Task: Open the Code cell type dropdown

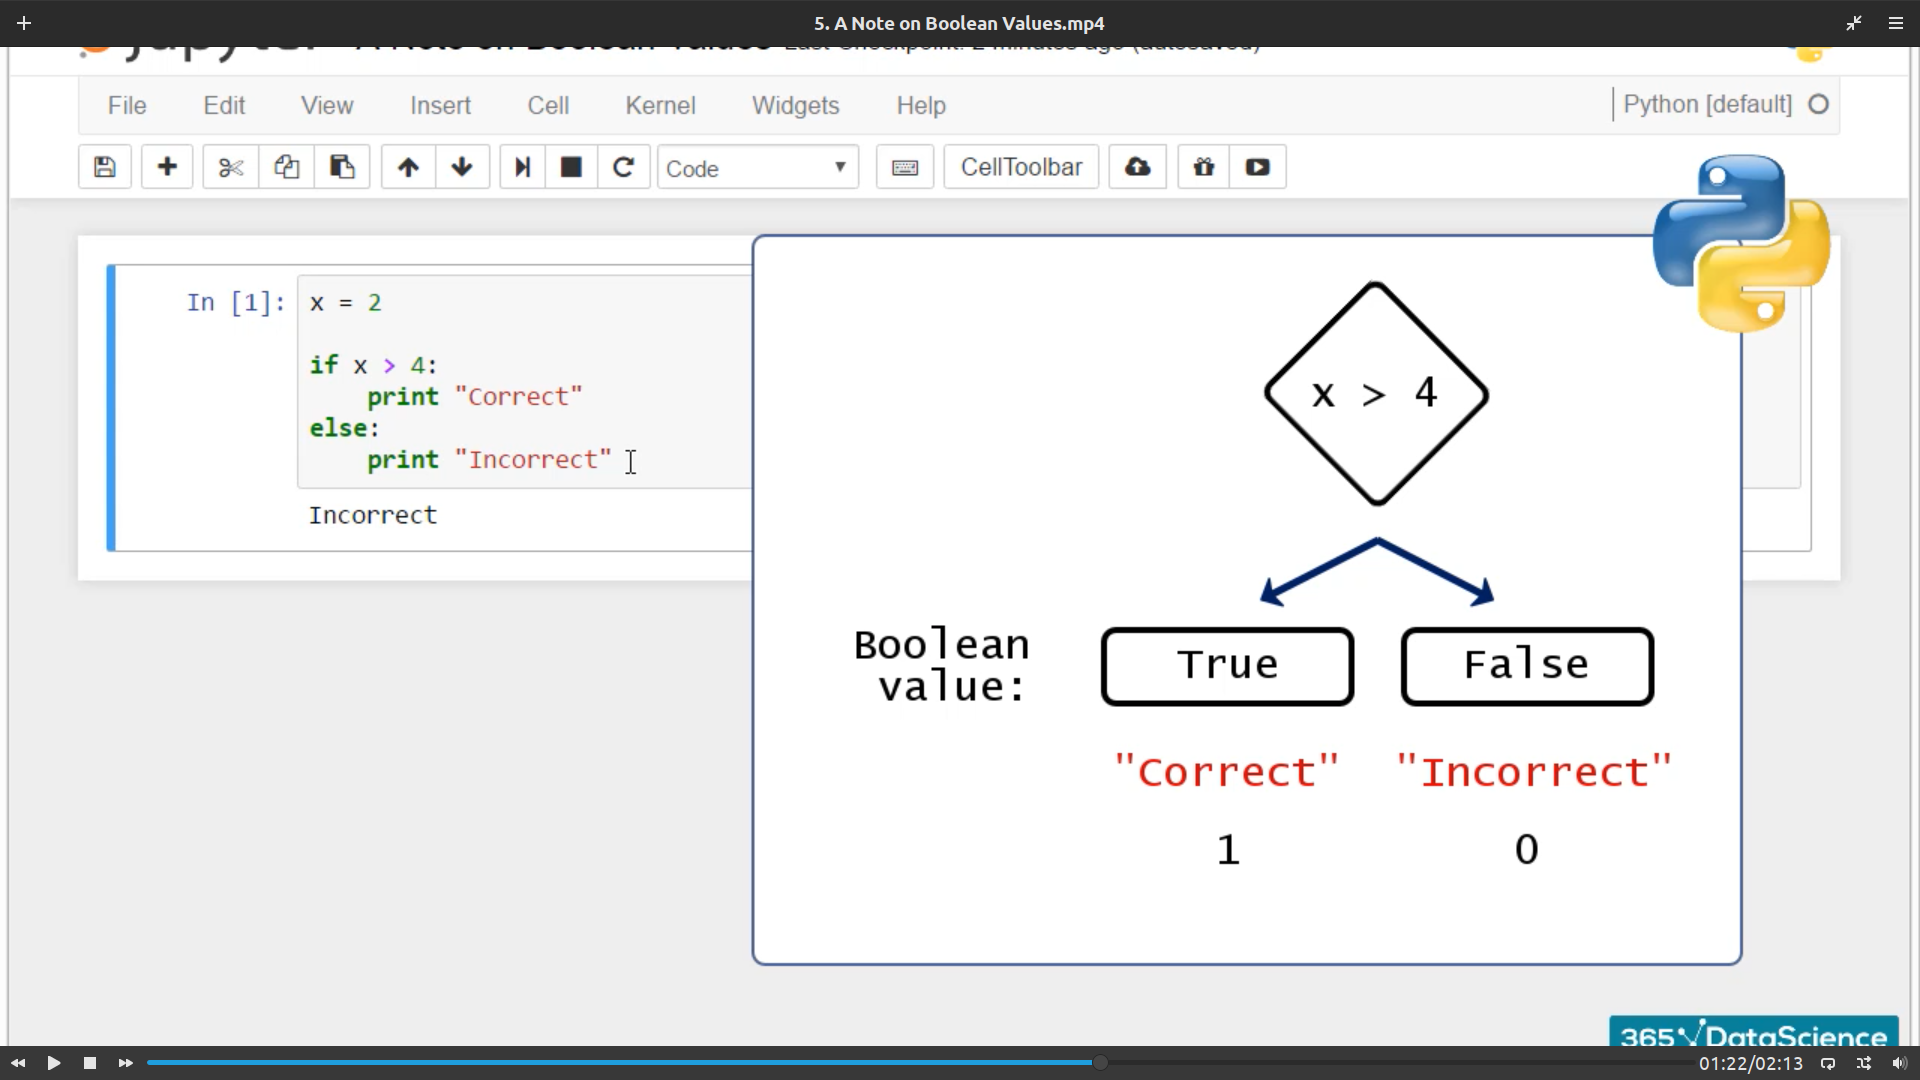Action: (x=757, y=168)
